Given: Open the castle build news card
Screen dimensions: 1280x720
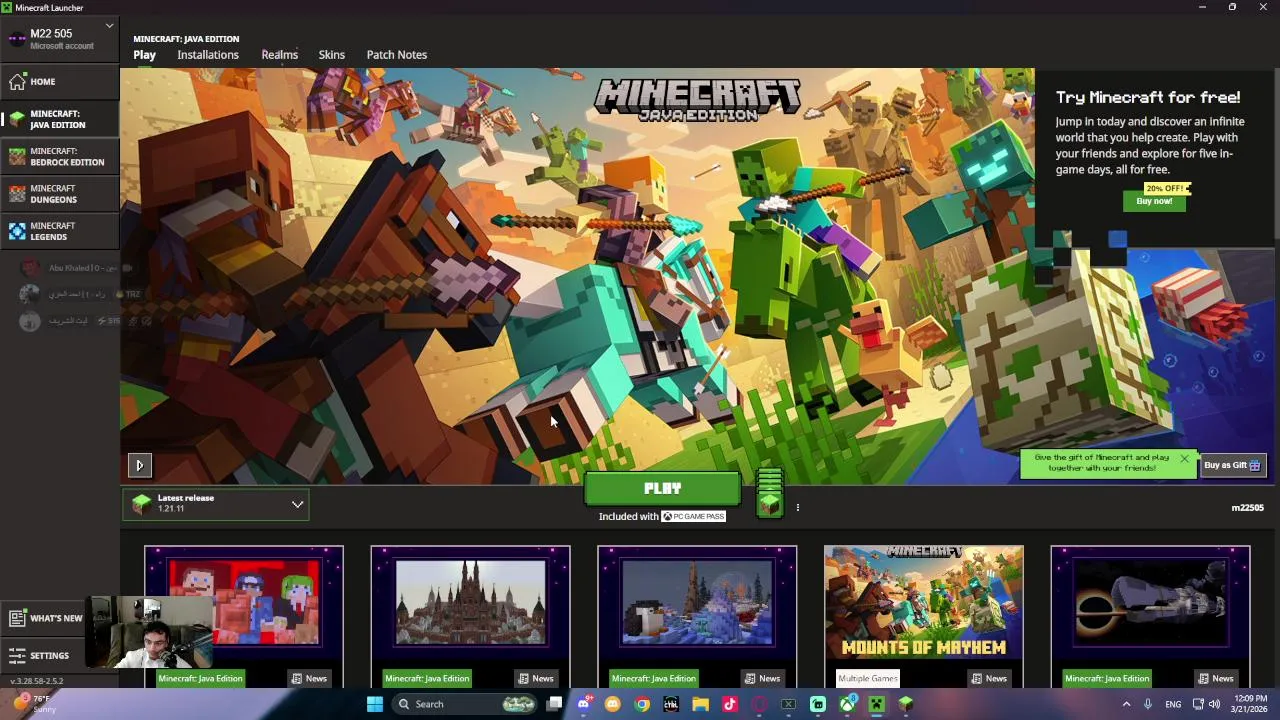Looking at the screenshot, I should pos(470,616).
